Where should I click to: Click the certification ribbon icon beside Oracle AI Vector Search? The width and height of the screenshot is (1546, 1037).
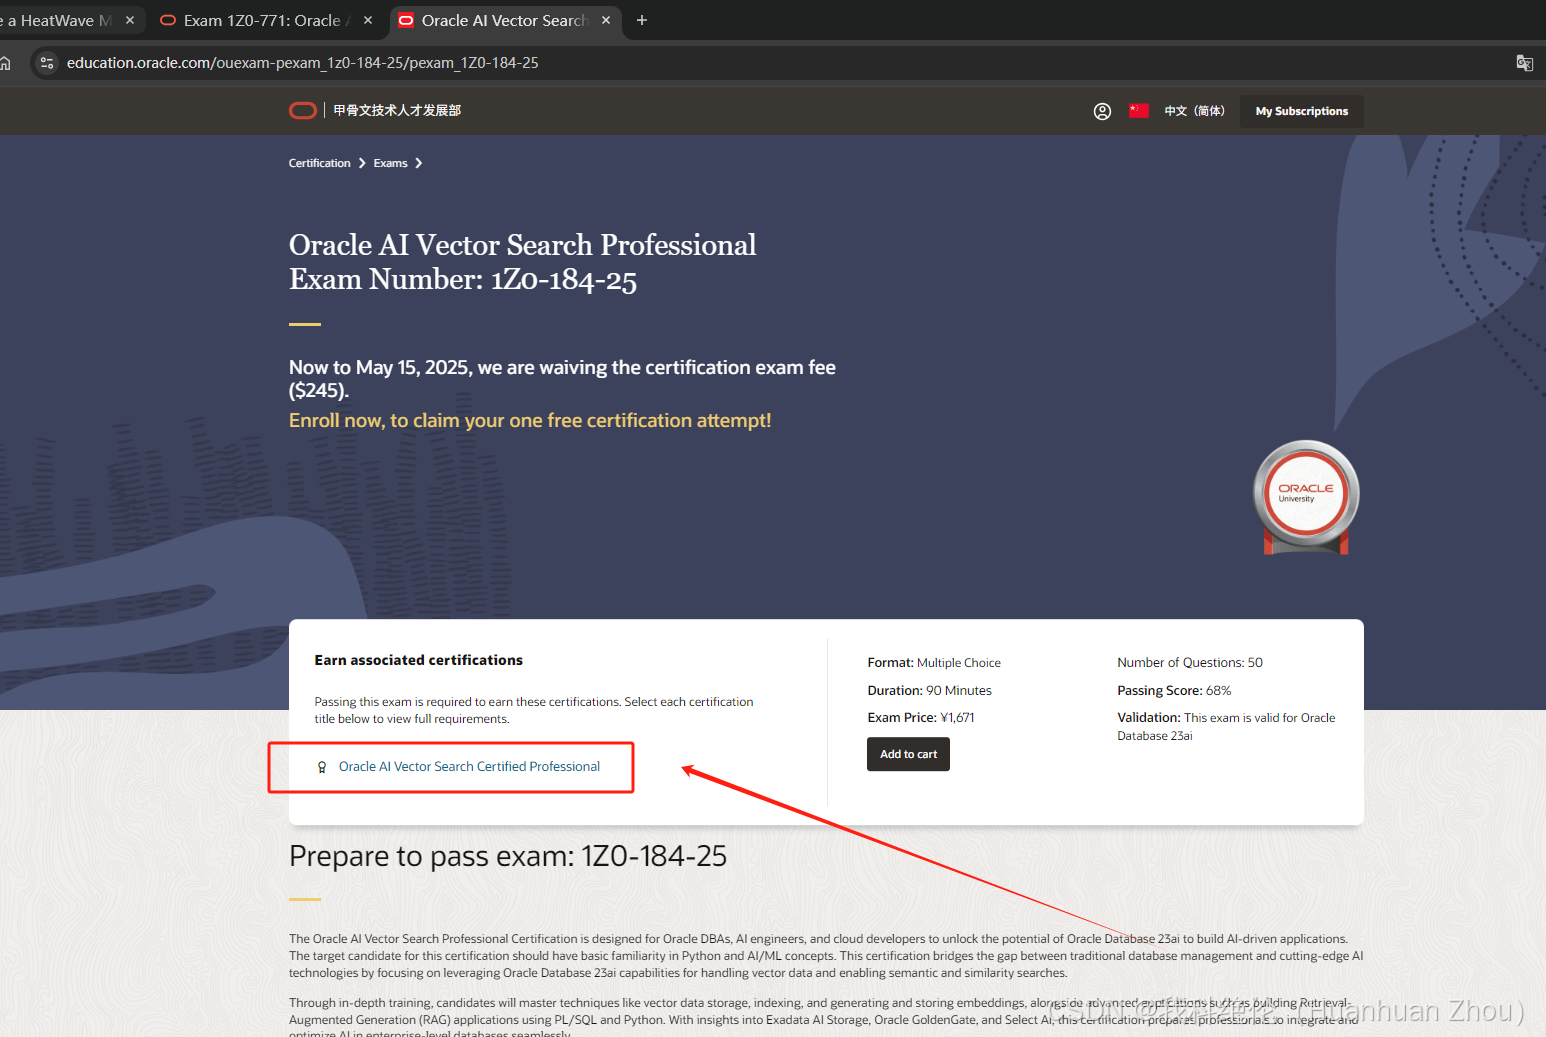(322, 767)
